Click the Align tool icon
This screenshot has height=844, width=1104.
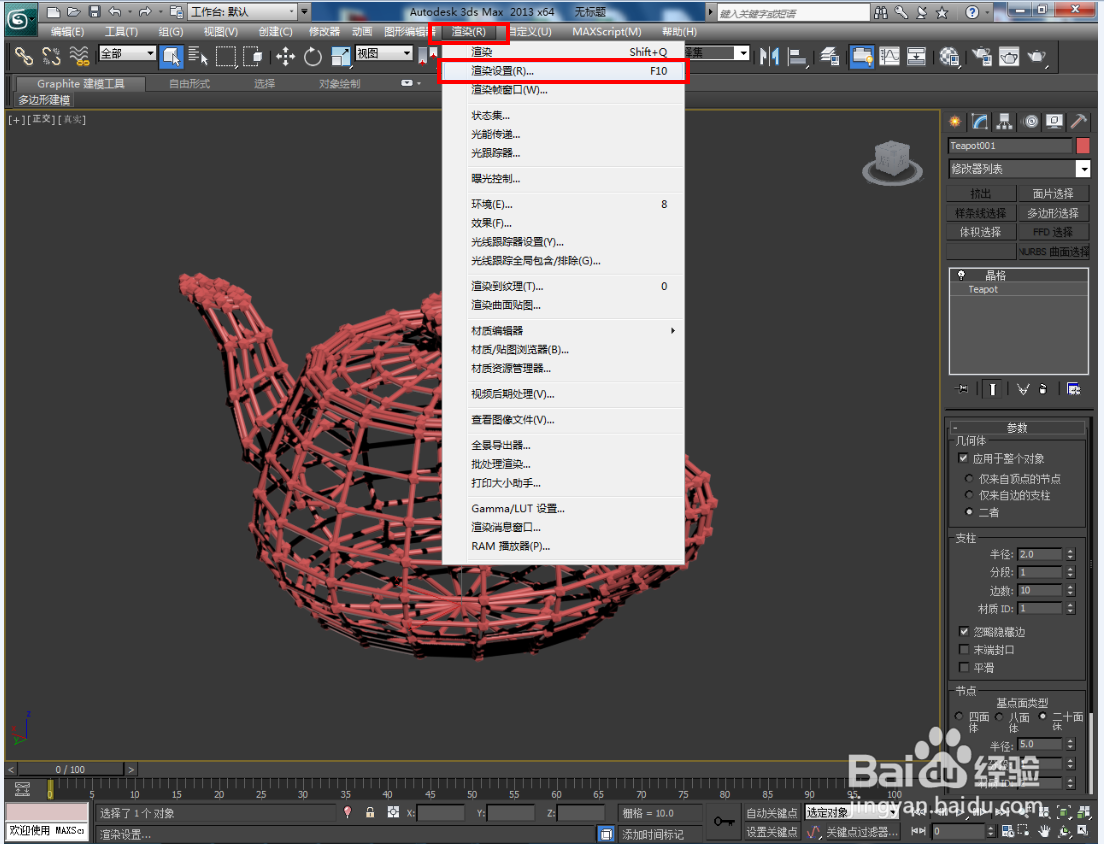pos(796,56)
